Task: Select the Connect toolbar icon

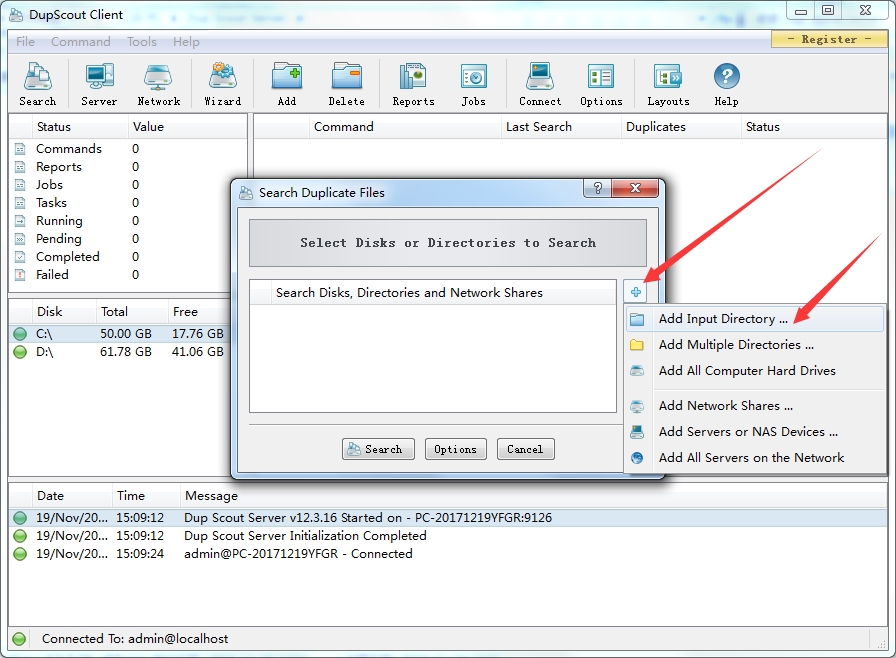Action: pos(539,85)
